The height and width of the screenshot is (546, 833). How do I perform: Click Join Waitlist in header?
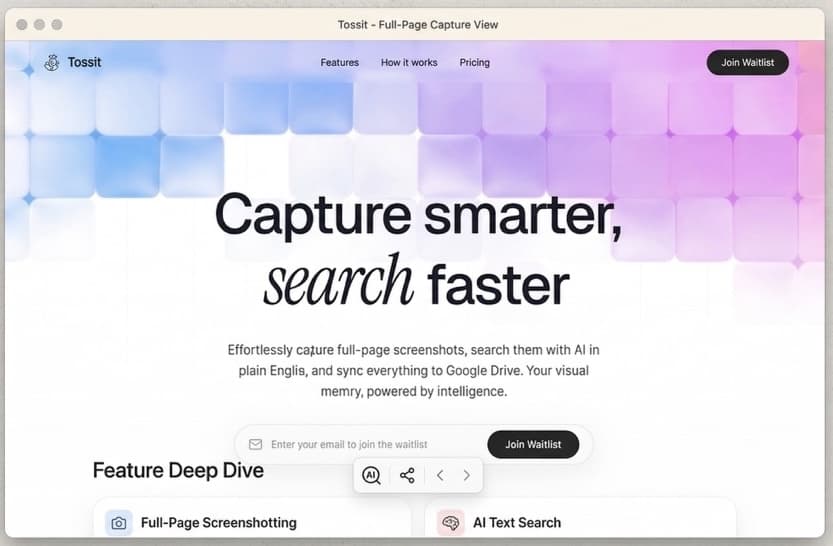[x=747, y=63]
